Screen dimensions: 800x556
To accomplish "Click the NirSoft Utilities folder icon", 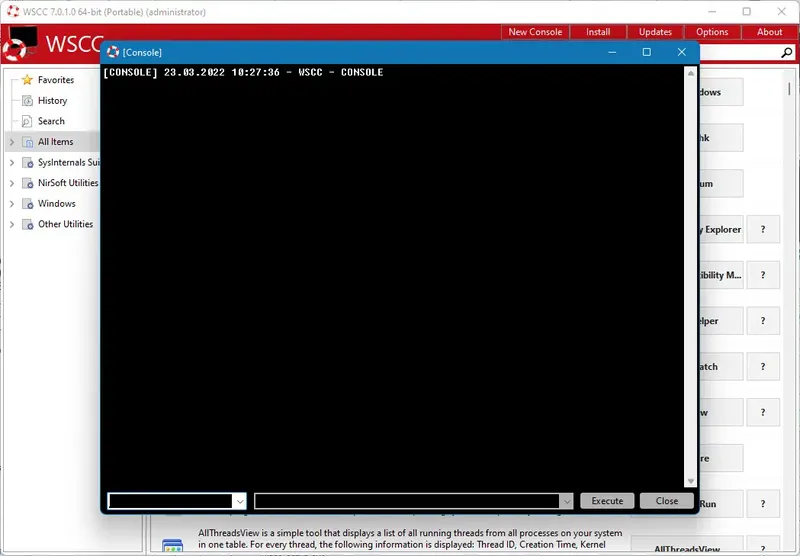I will 28,183.
